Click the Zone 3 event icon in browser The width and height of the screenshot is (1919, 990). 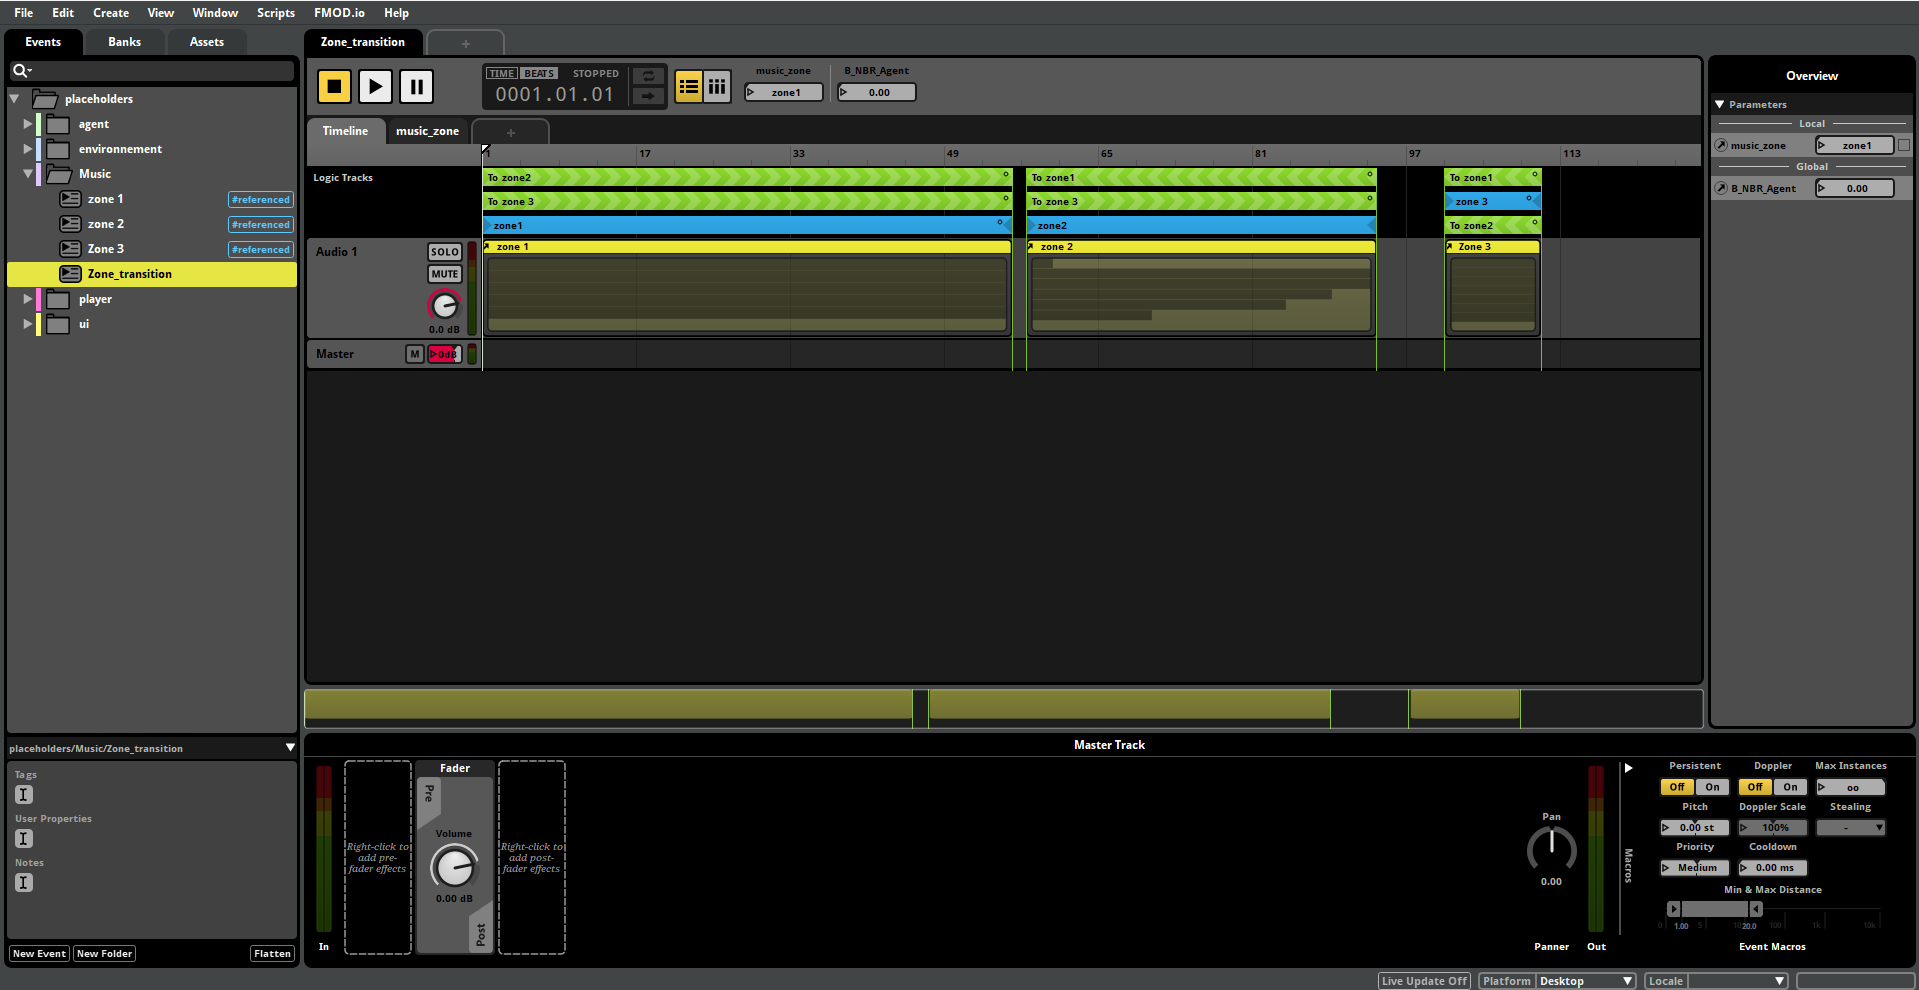(x=70, y=249)
